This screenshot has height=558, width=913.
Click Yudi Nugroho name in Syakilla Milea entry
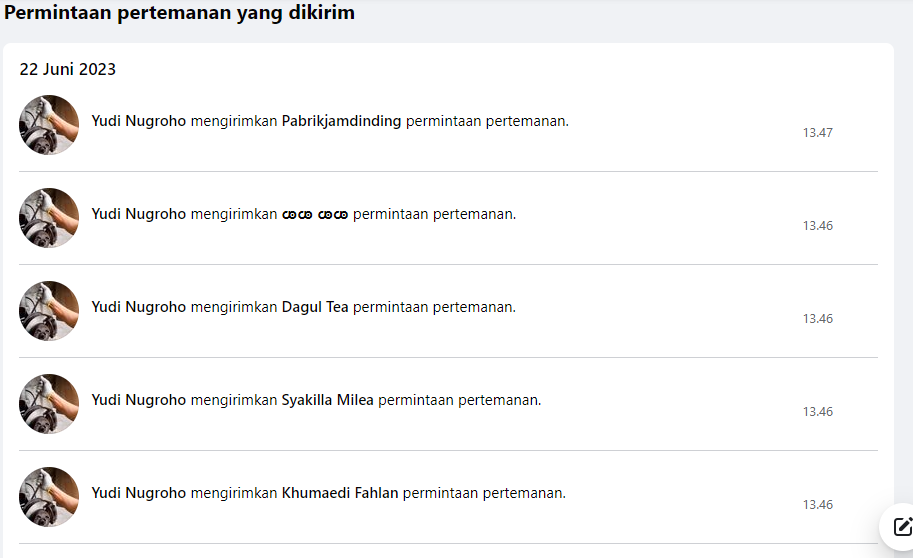[x=139, y=400]
